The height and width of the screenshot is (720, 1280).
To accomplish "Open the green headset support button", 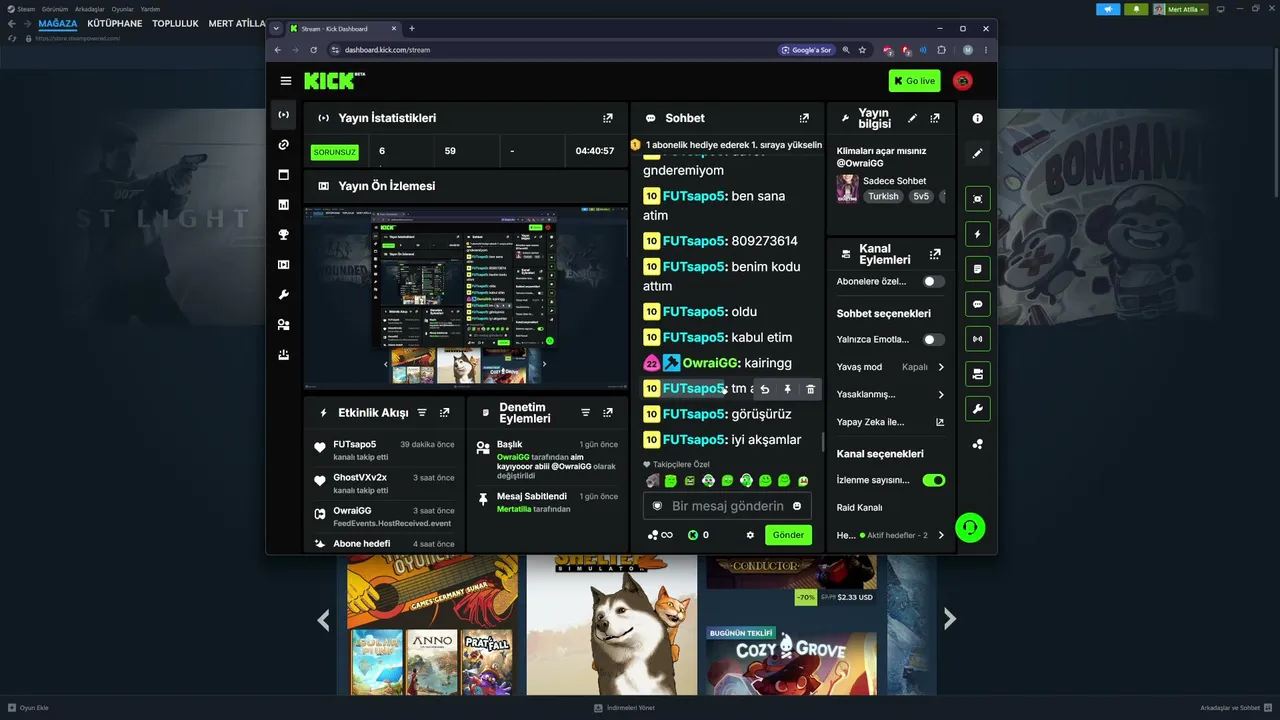I will (970, 527).
